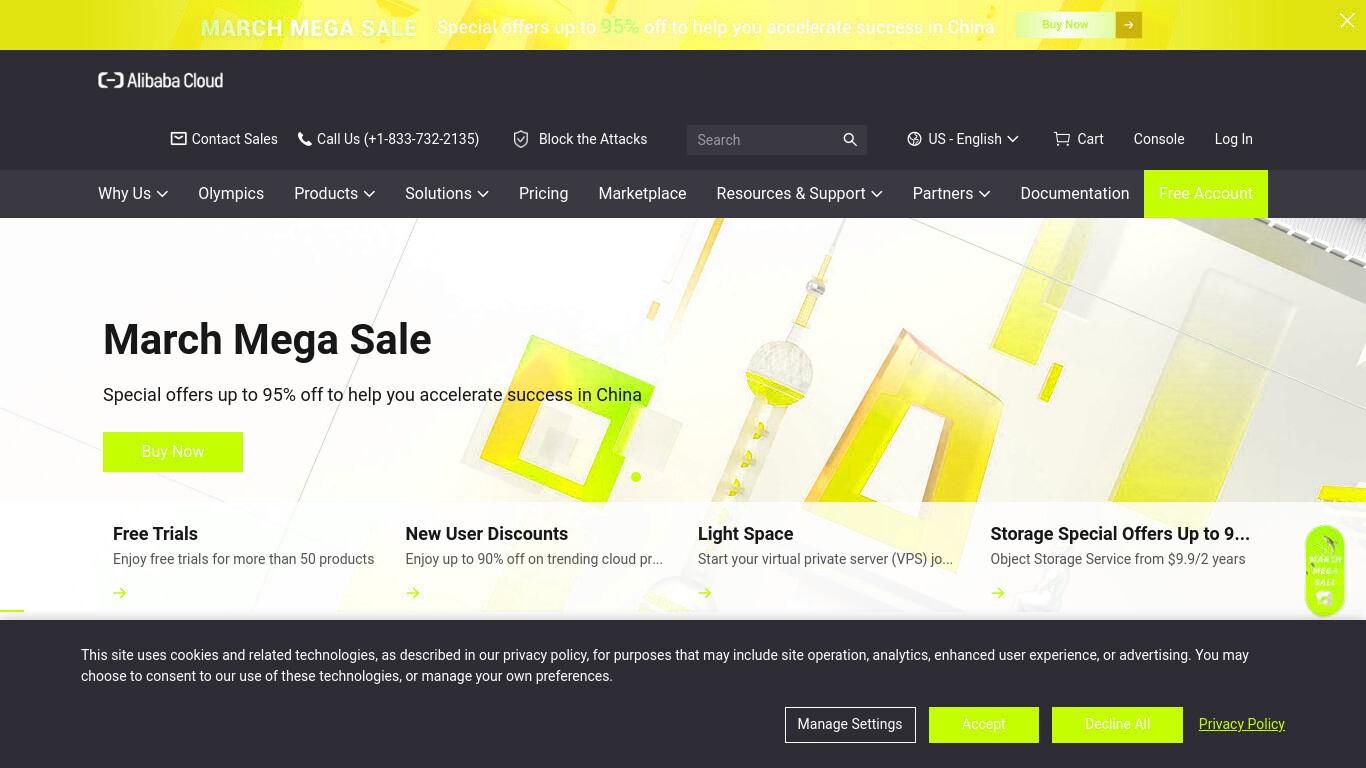Click the floating March Mega Sale badge
Image resolution: width=1366 pixels, height=768 pixels.
(x=1325, y=571)
